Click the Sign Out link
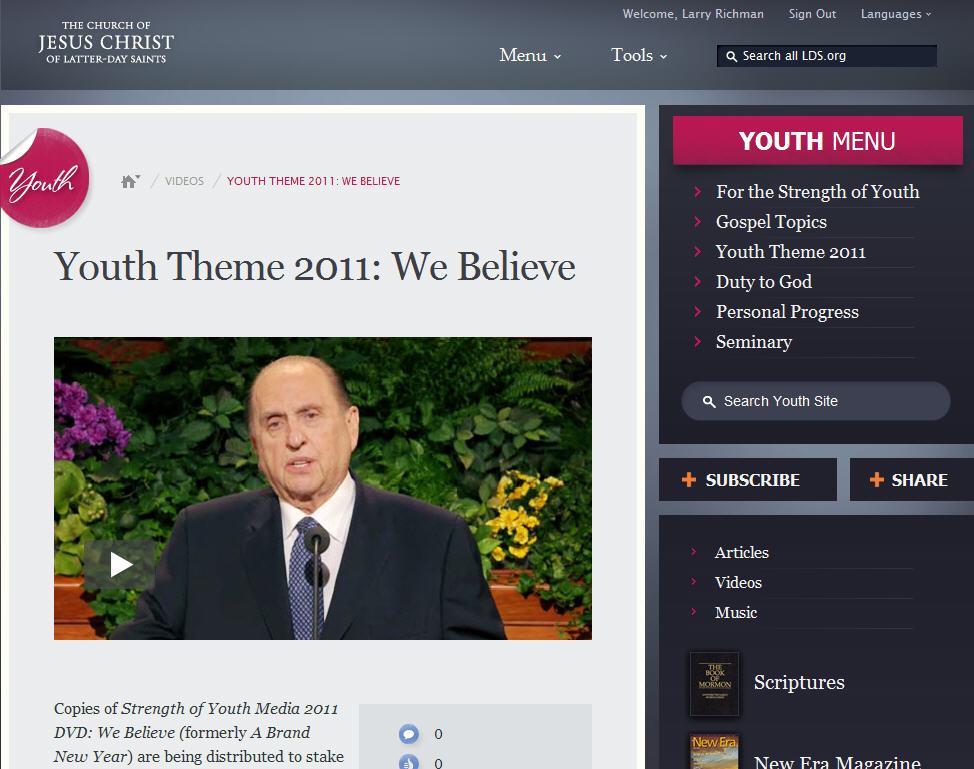The width and height of the screenshot is (974, 769). 812,14
